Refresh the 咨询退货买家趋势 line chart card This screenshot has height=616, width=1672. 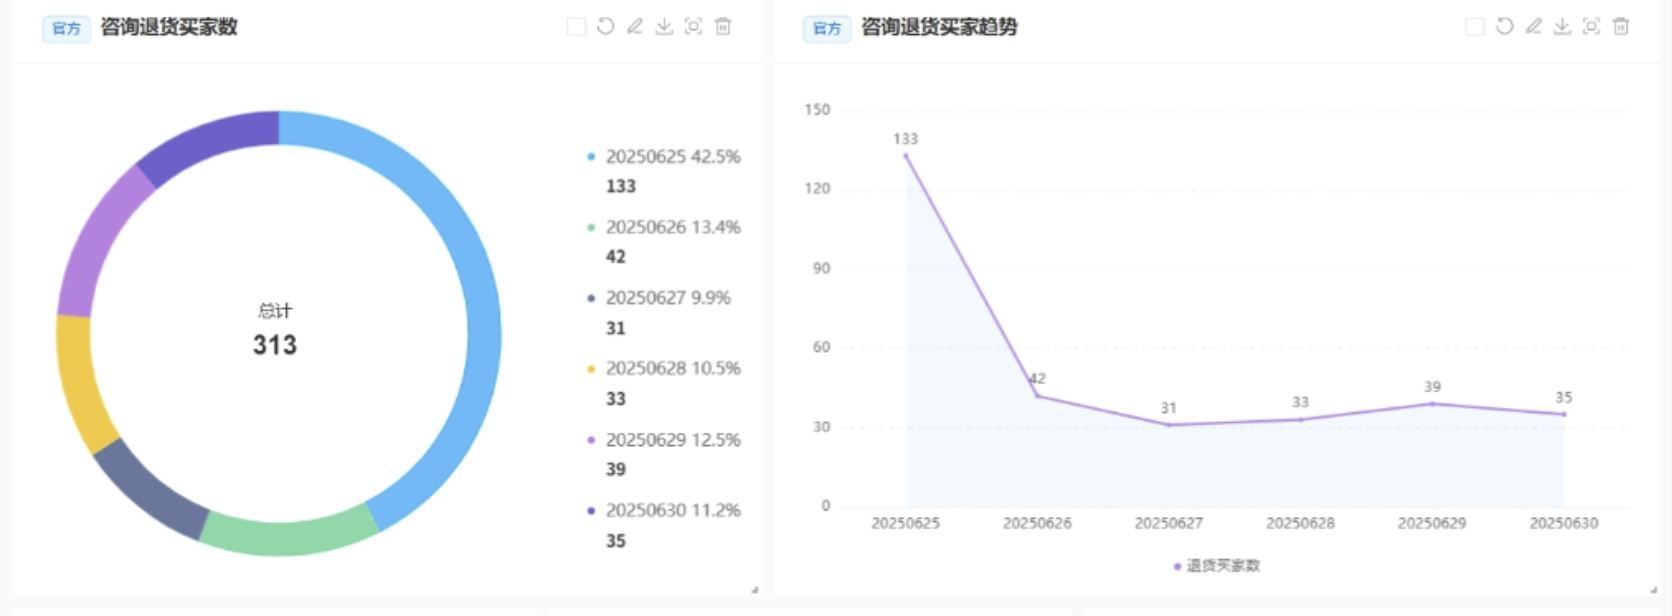(x=1504, y=27)
